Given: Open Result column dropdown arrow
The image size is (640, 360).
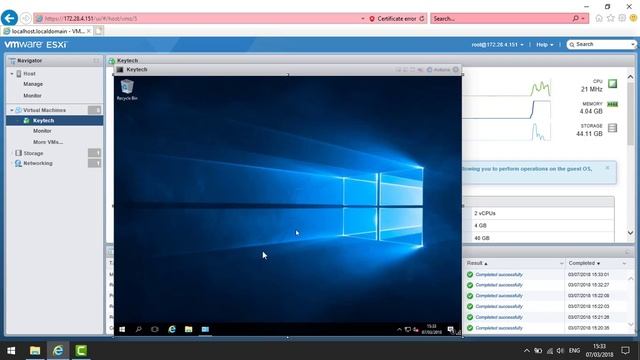Looking at the screenshot, I should [561, 264].
